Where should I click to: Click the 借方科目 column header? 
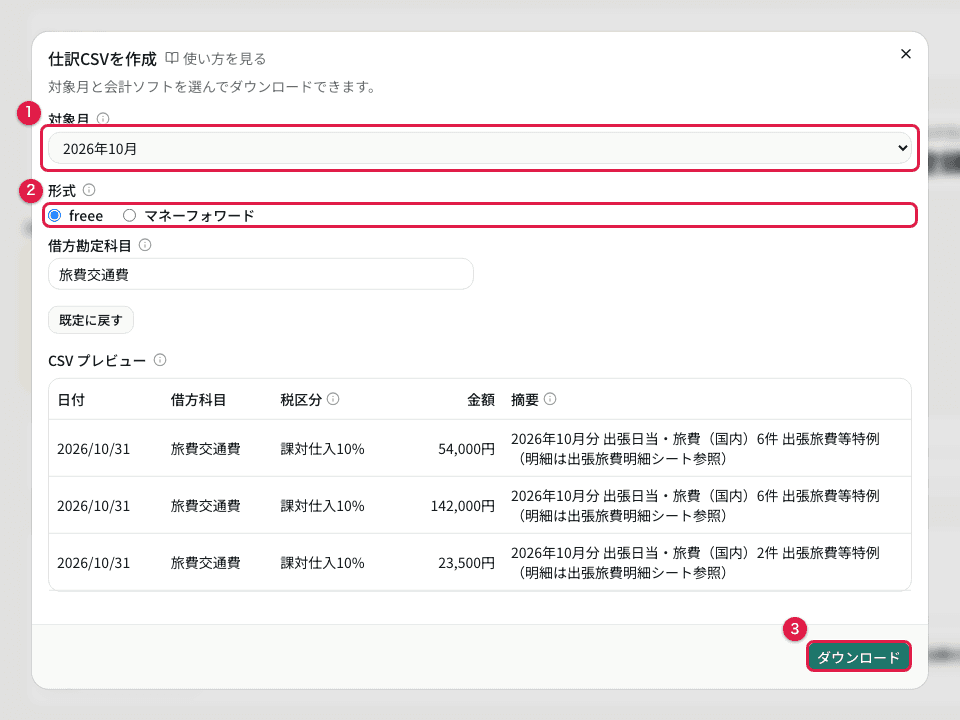pyautogui.click(x=198, y=400)
